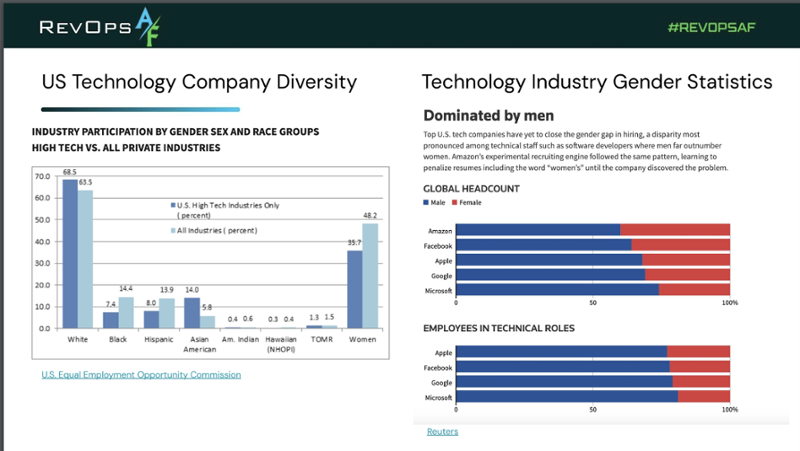Click the Google label in Global Headcount
Viewport: 800px width, 451px height.
point(441,276)
